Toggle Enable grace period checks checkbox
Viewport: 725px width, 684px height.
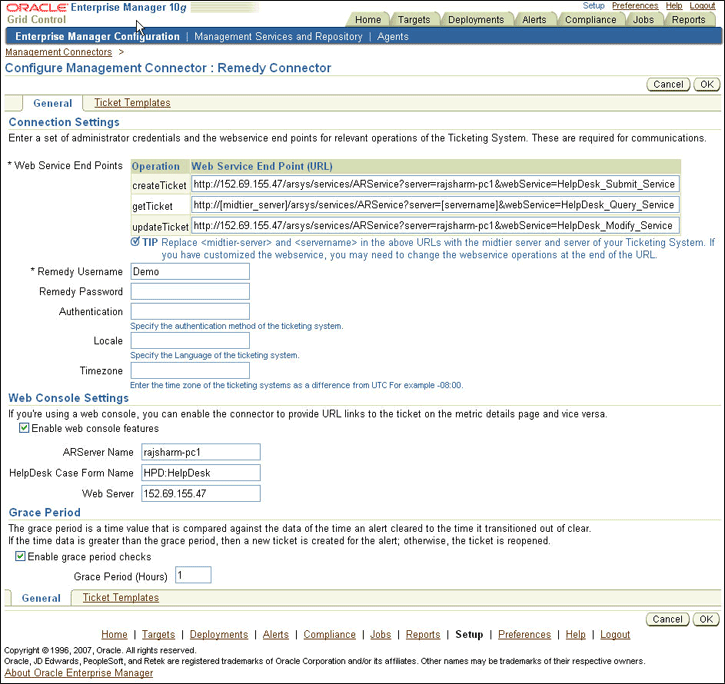21,556
